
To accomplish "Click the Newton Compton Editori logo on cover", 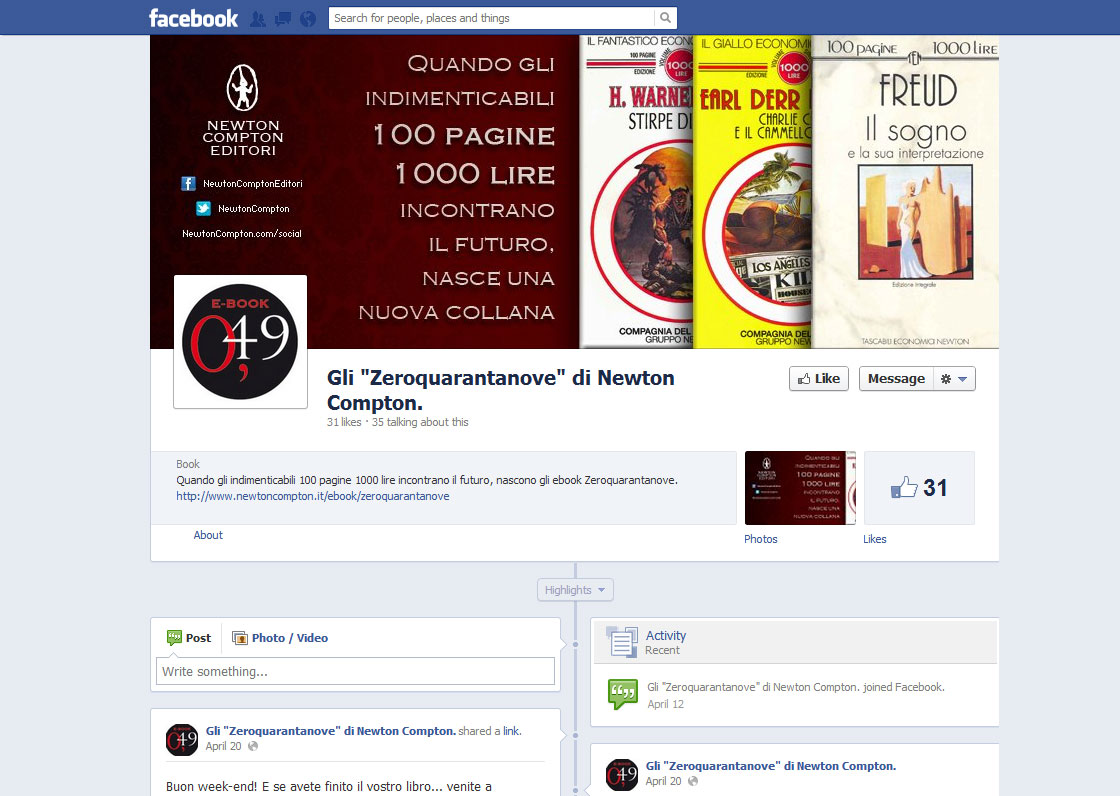I will click(243, 110).
